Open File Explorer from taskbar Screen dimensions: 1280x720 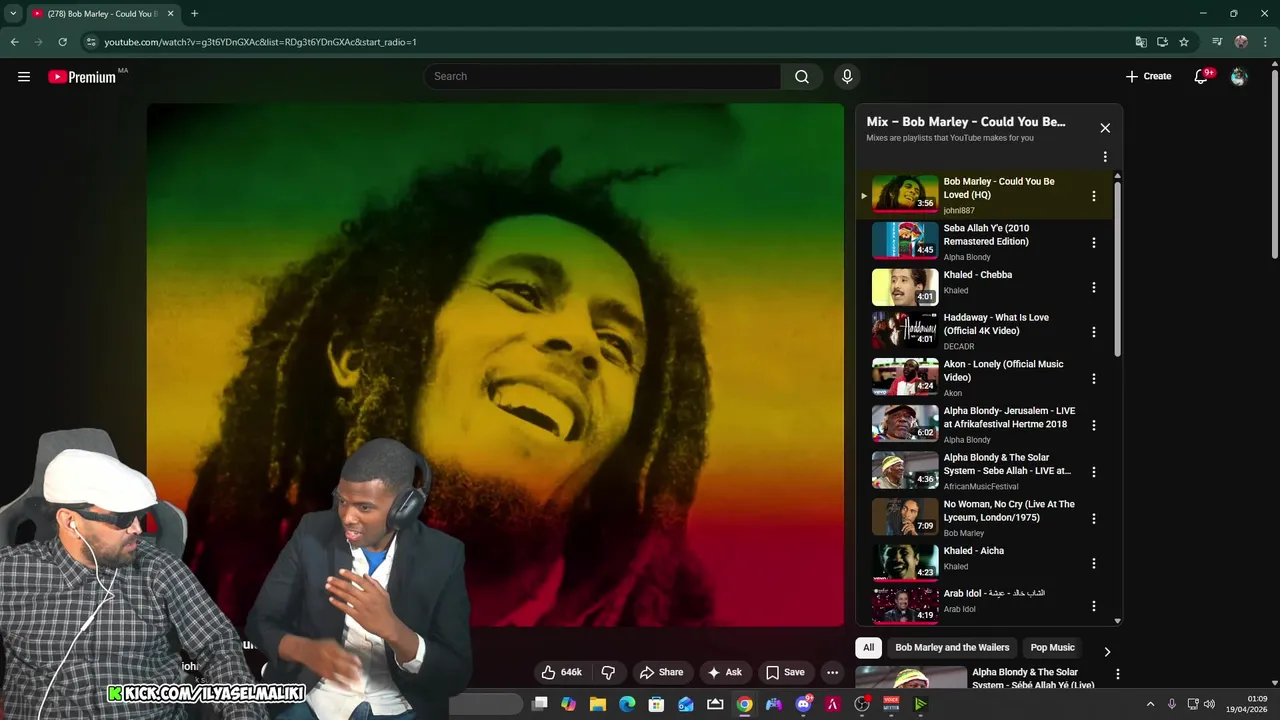click(x=598, y=704)
